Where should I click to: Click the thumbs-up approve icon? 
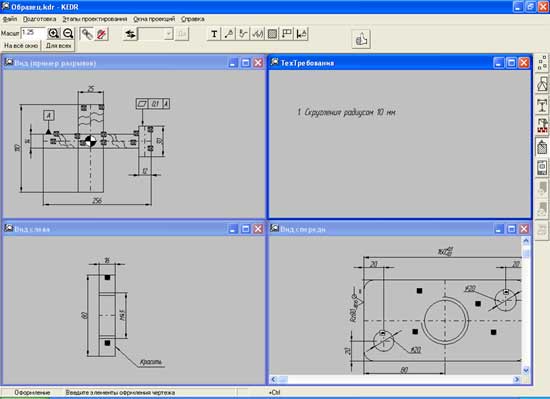tap(361, 39)
